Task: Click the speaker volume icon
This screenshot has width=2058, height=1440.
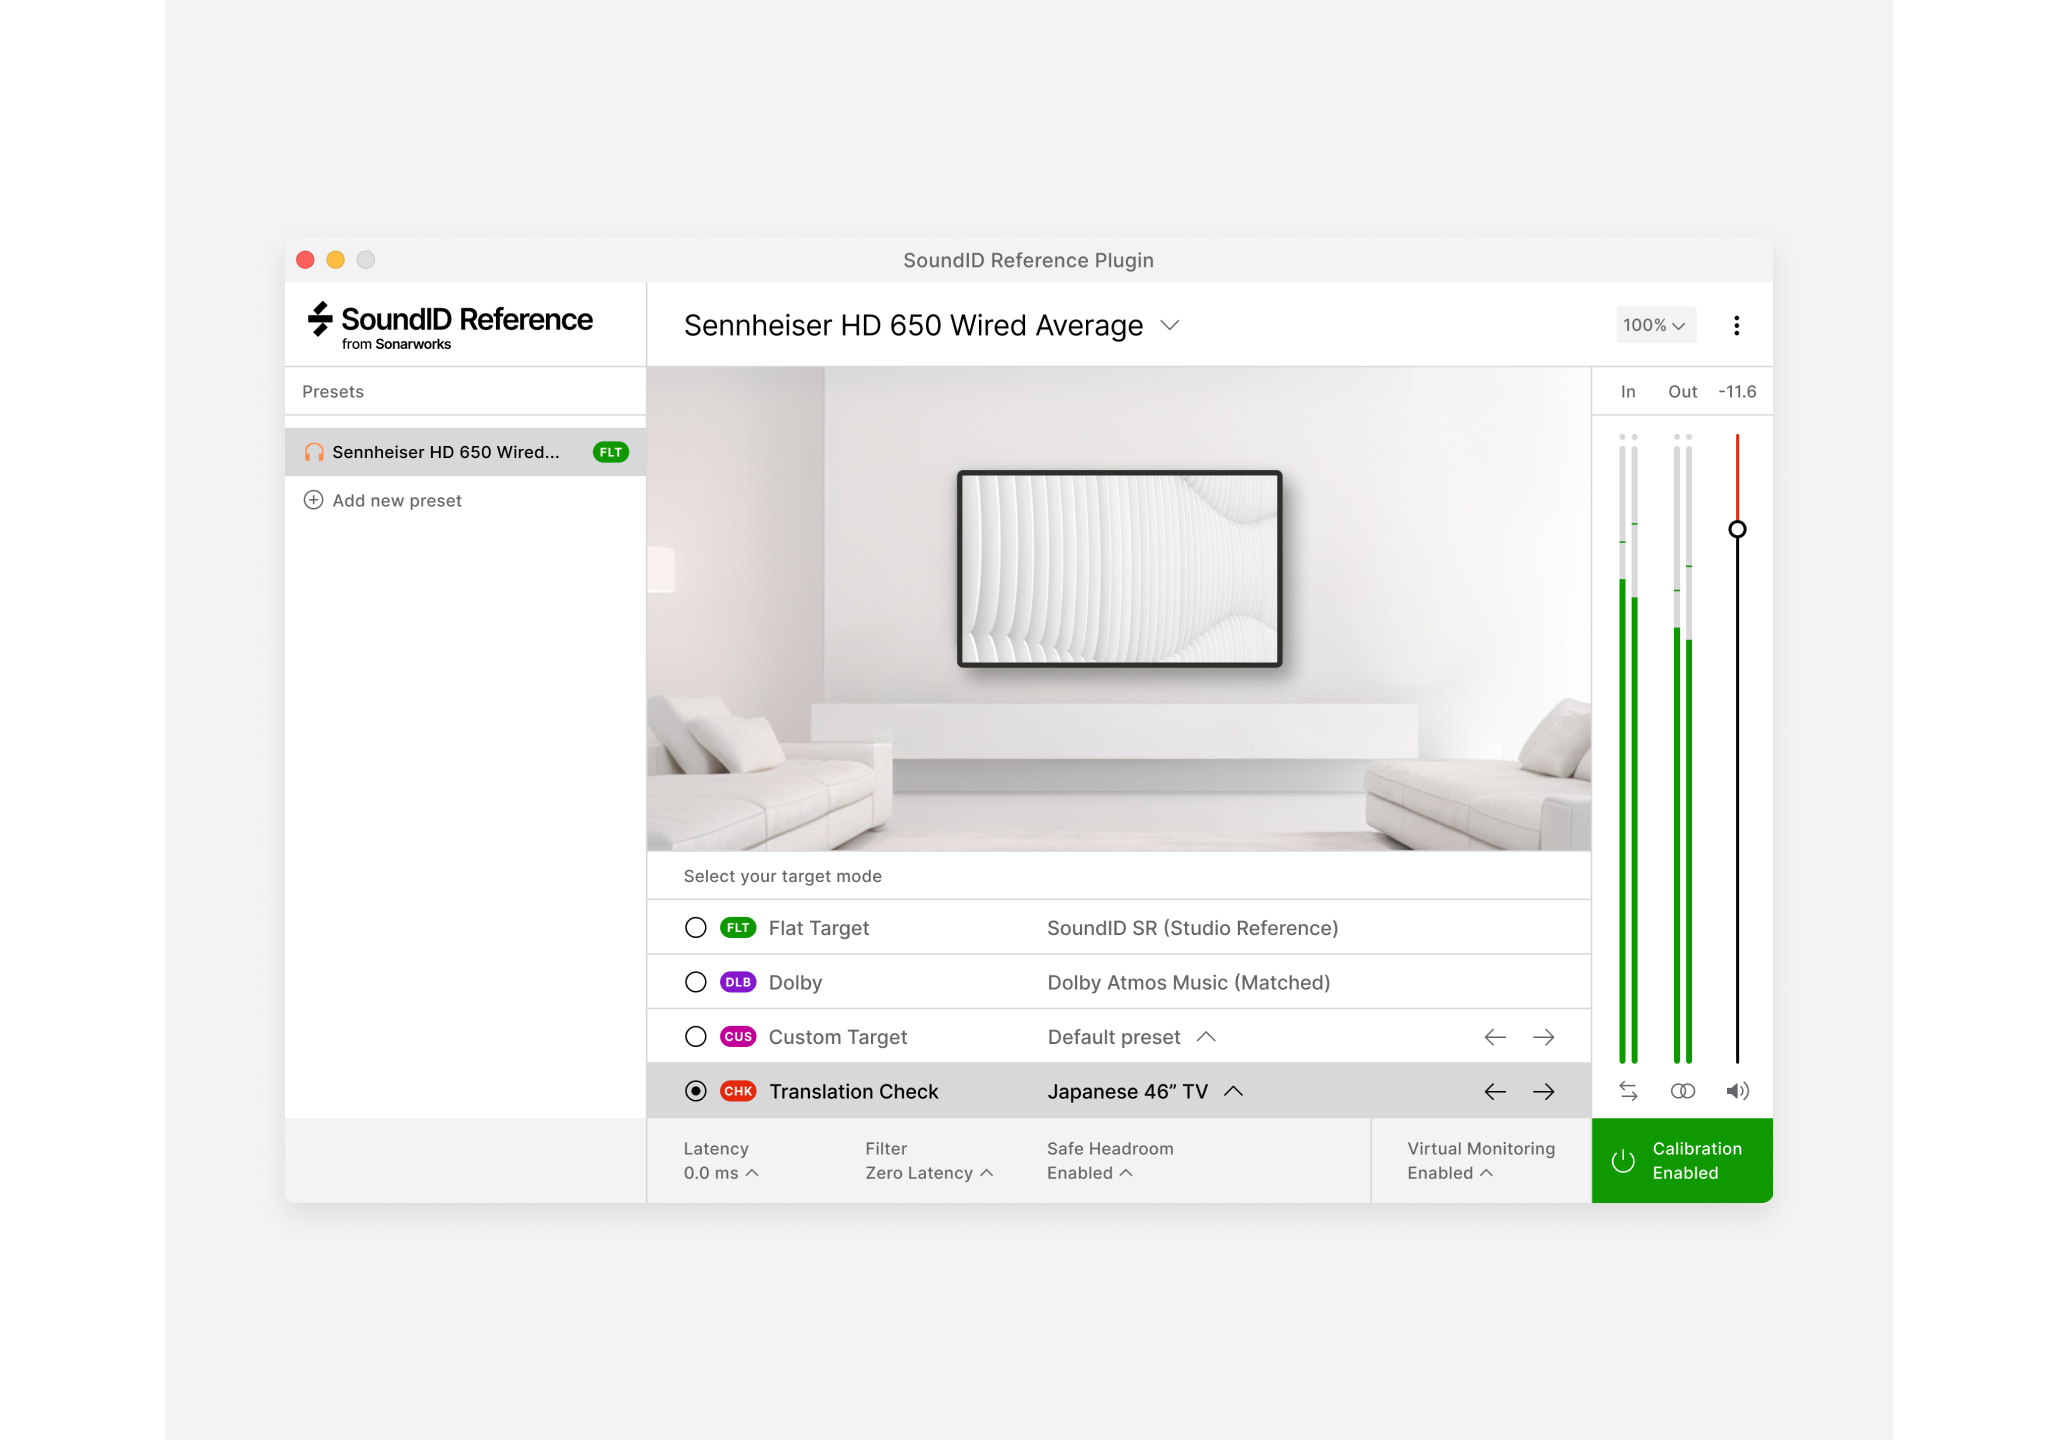Action: point(1738,1091)
